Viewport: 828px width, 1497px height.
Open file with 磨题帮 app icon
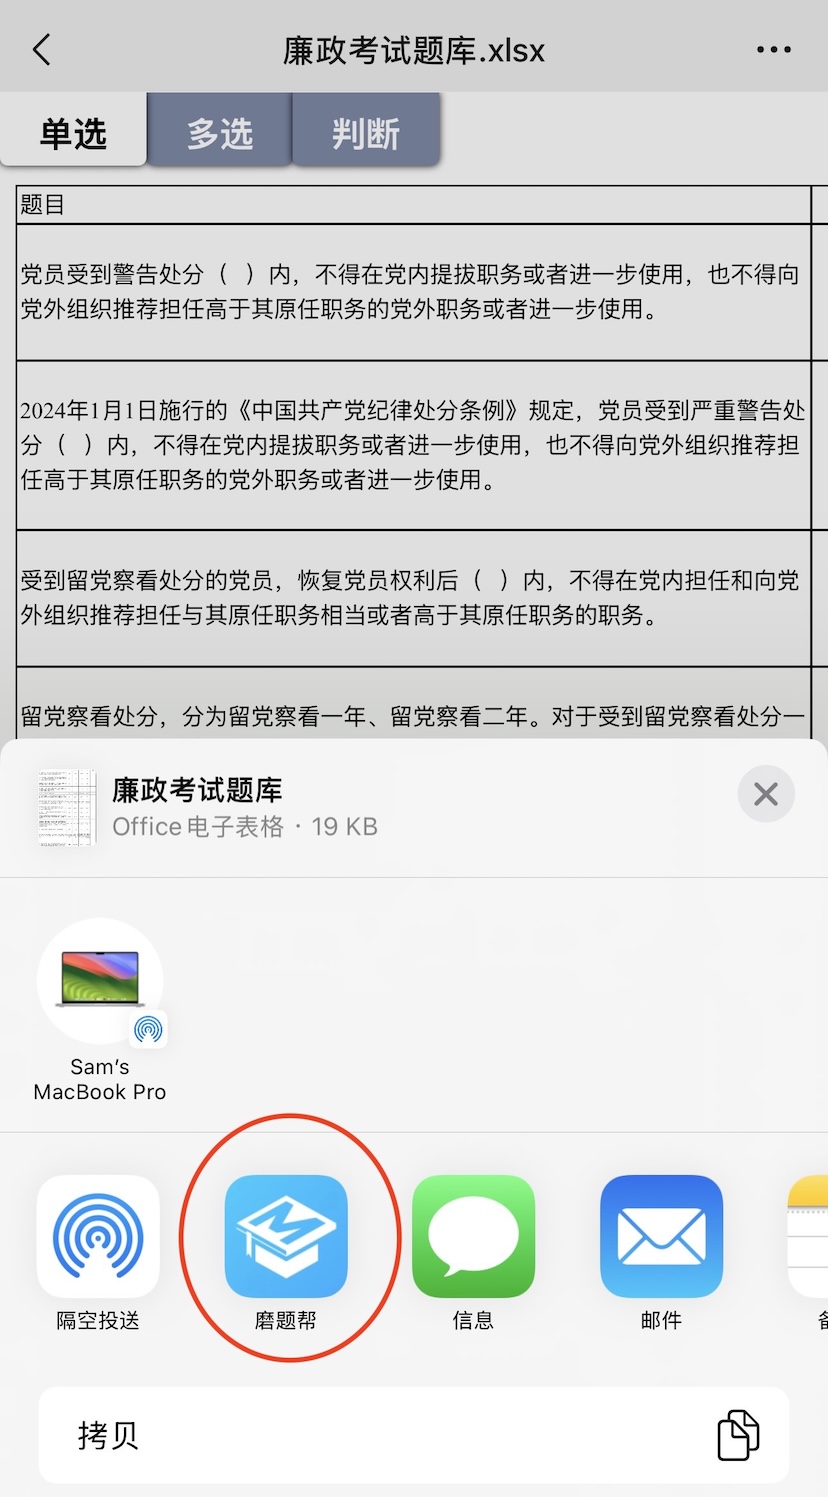[x=286, y=1236]
